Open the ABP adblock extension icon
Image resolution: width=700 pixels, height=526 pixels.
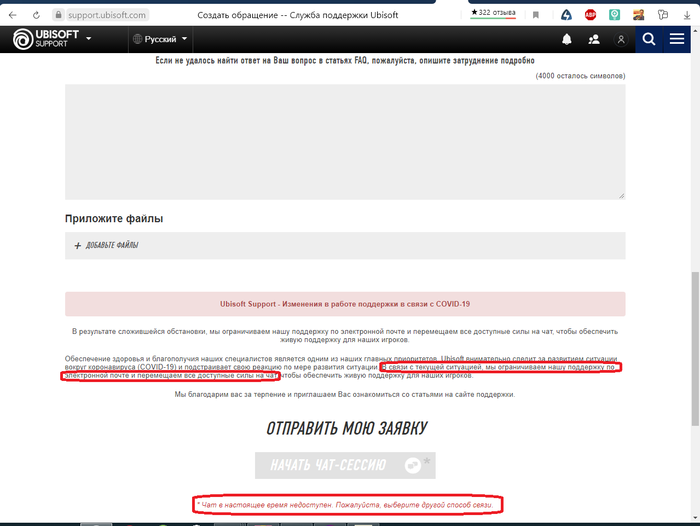coord(591,15)
